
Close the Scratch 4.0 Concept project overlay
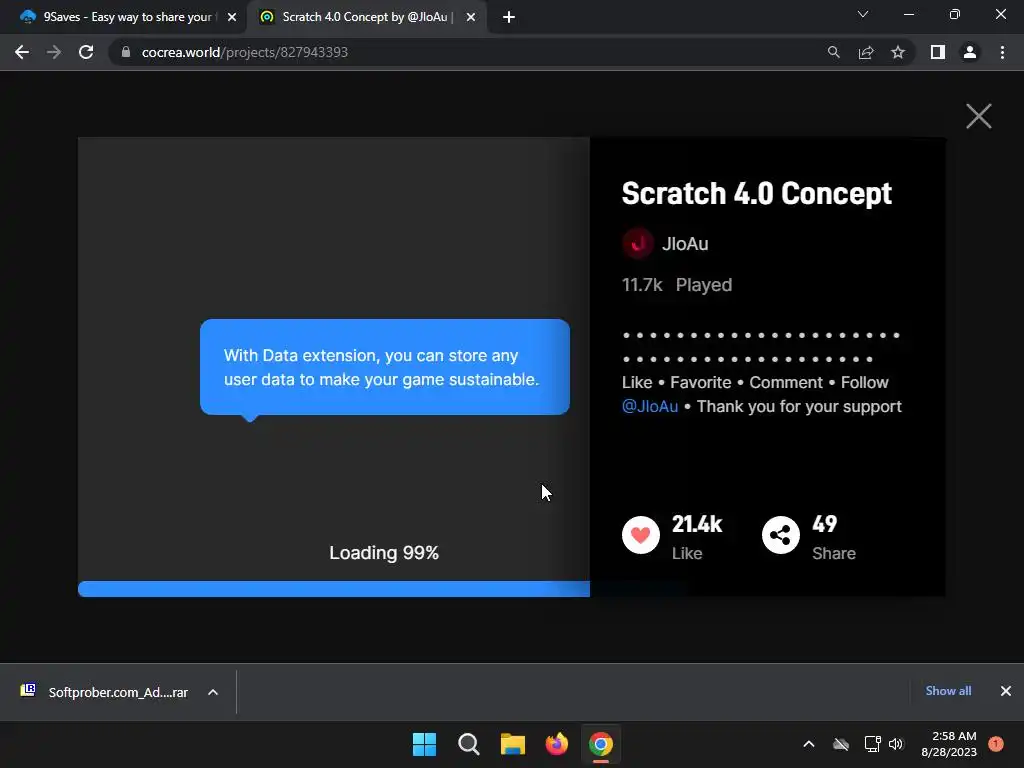978,117
